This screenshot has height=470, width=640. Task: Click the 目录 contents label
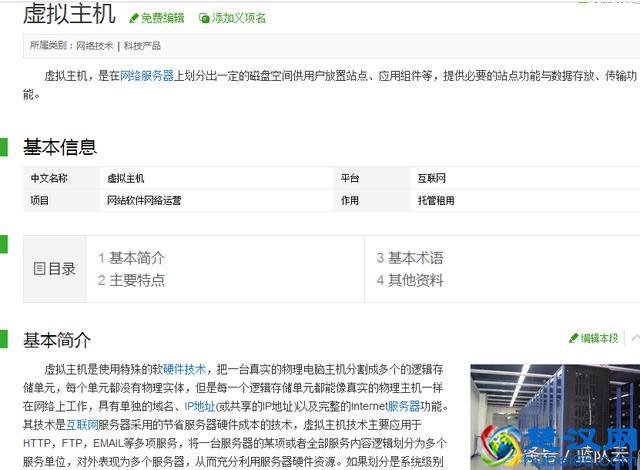click(62, 269)
